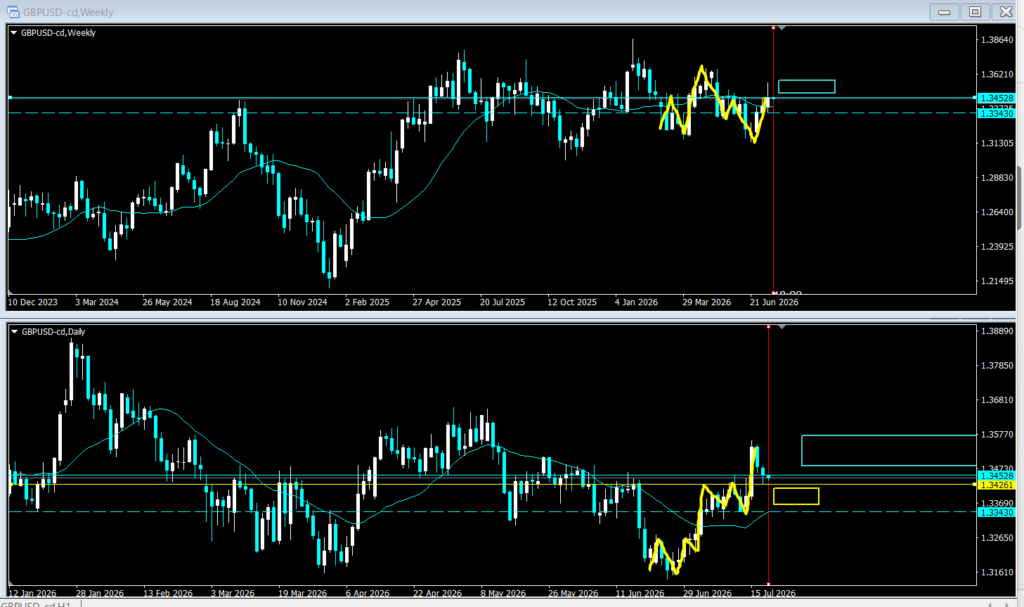The image size is (1024, 607).
Task: Click the 1.38890 level on Daily price scale
Action: tap(997, 331)
